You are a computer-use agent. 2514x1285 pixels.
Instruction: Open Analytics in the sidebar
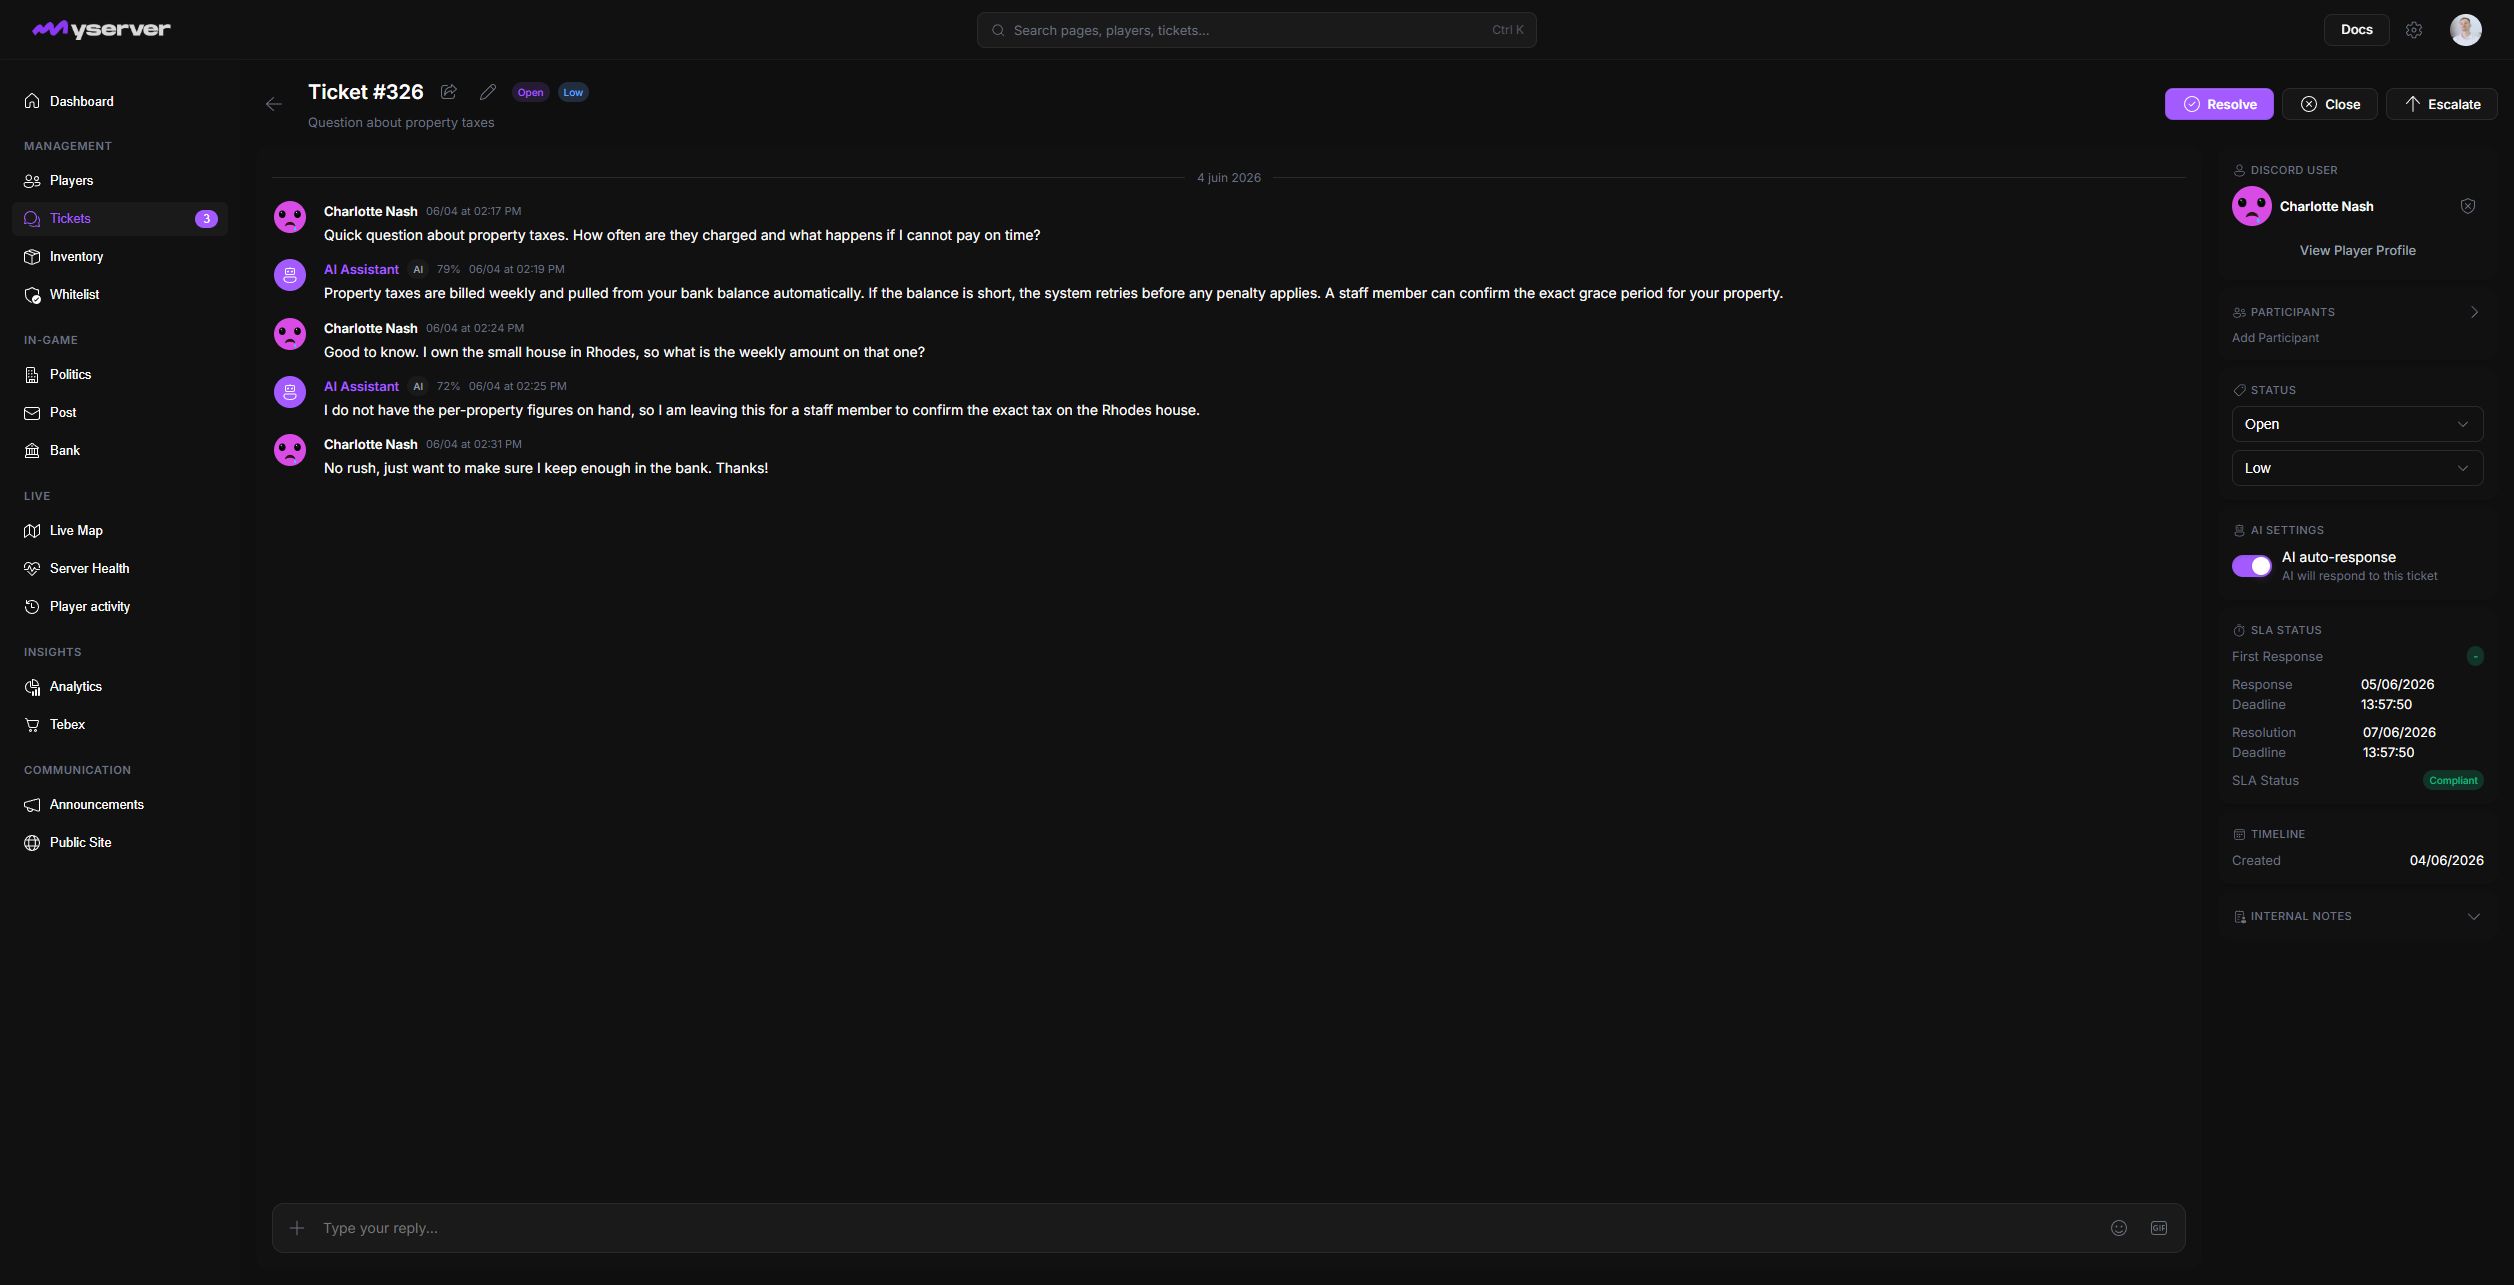pos(120,686)
